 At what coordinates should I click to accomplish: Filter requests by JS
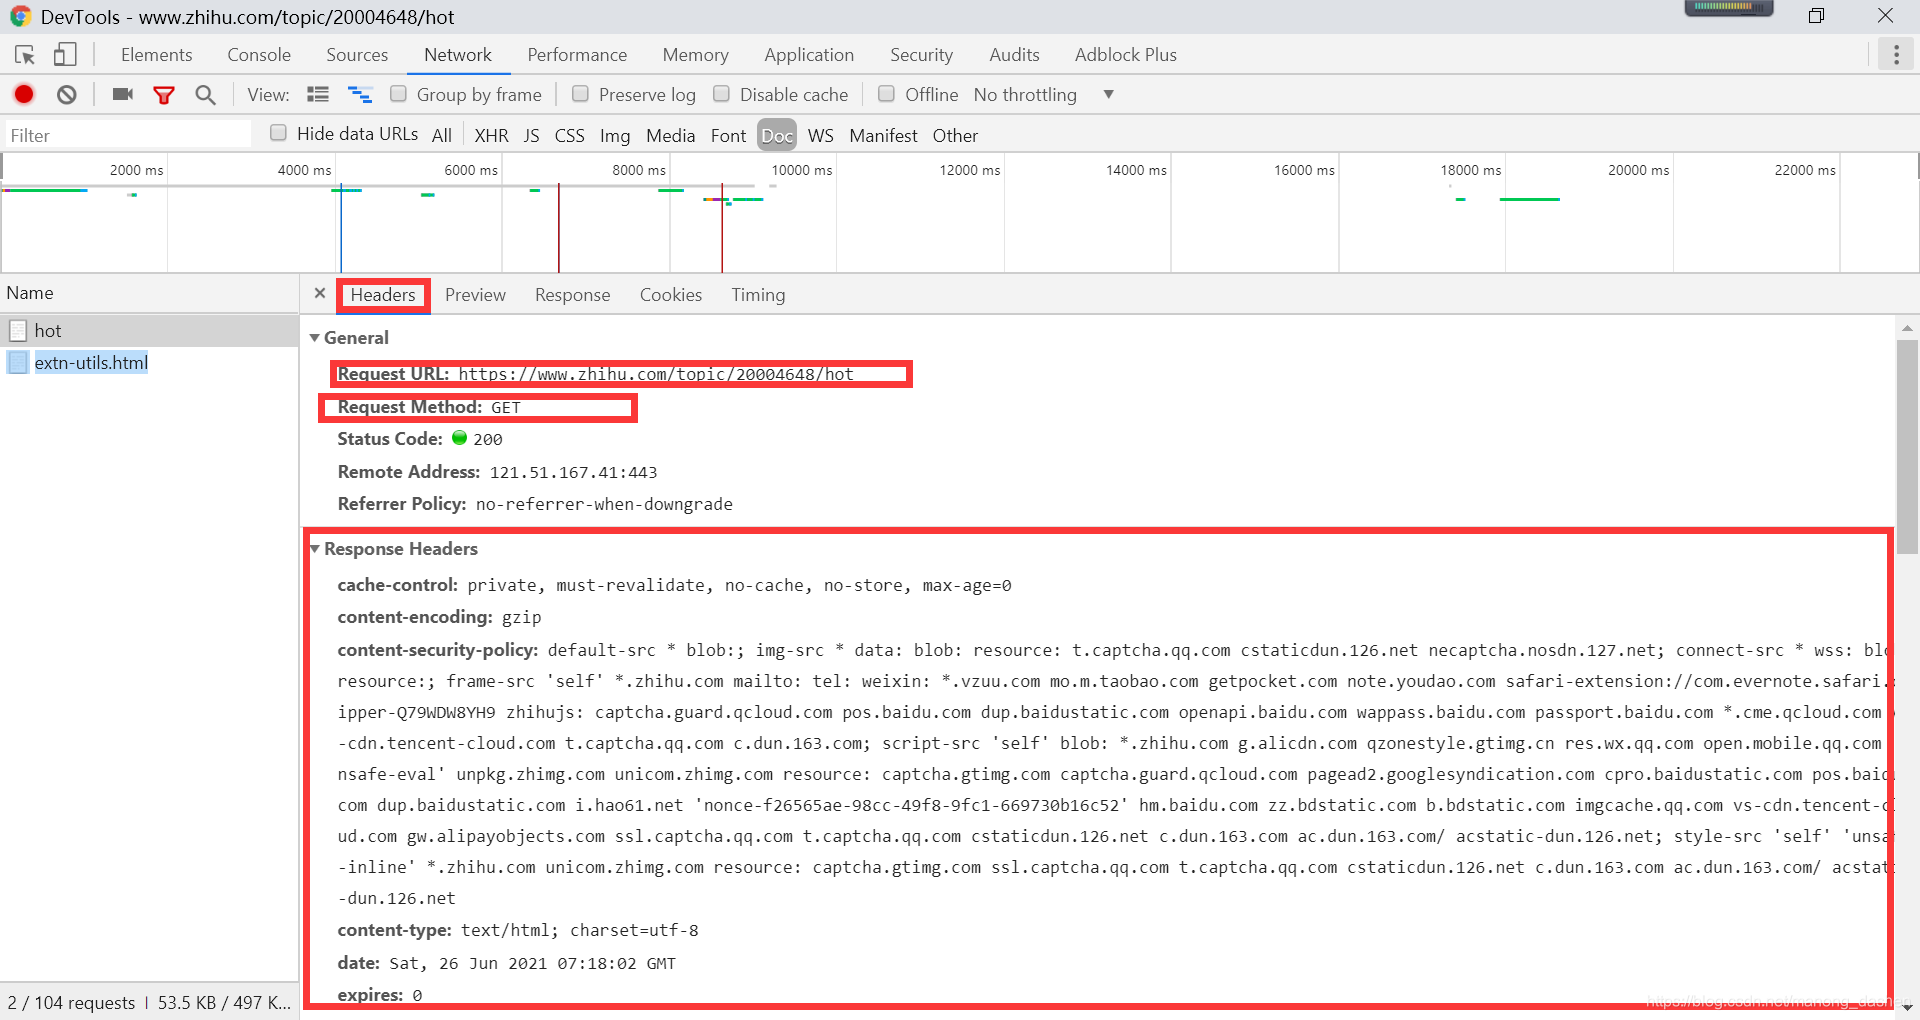pyautogui.click(x=531, y=135)
